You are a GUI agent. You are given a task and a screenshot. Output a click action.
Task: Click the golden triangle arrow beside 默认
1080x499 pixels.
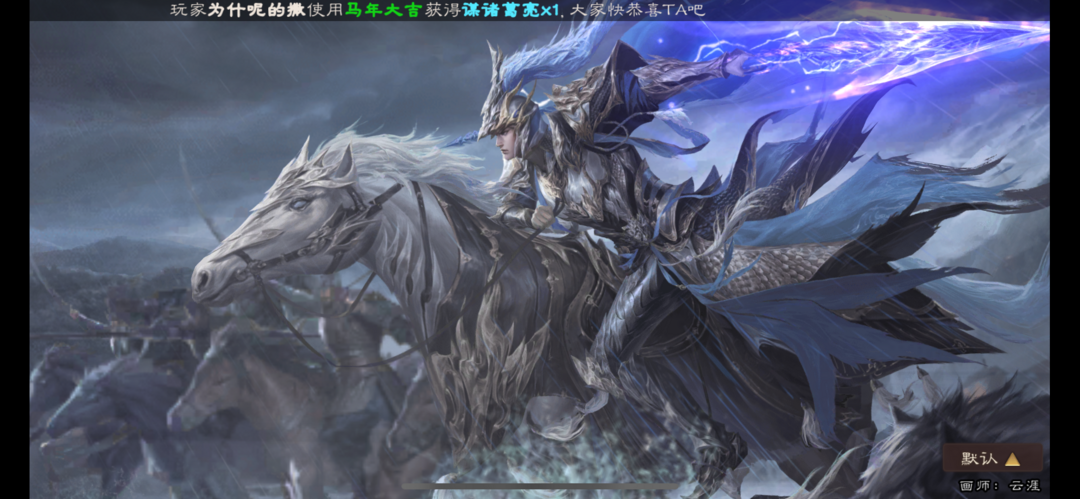(1012, 459)
